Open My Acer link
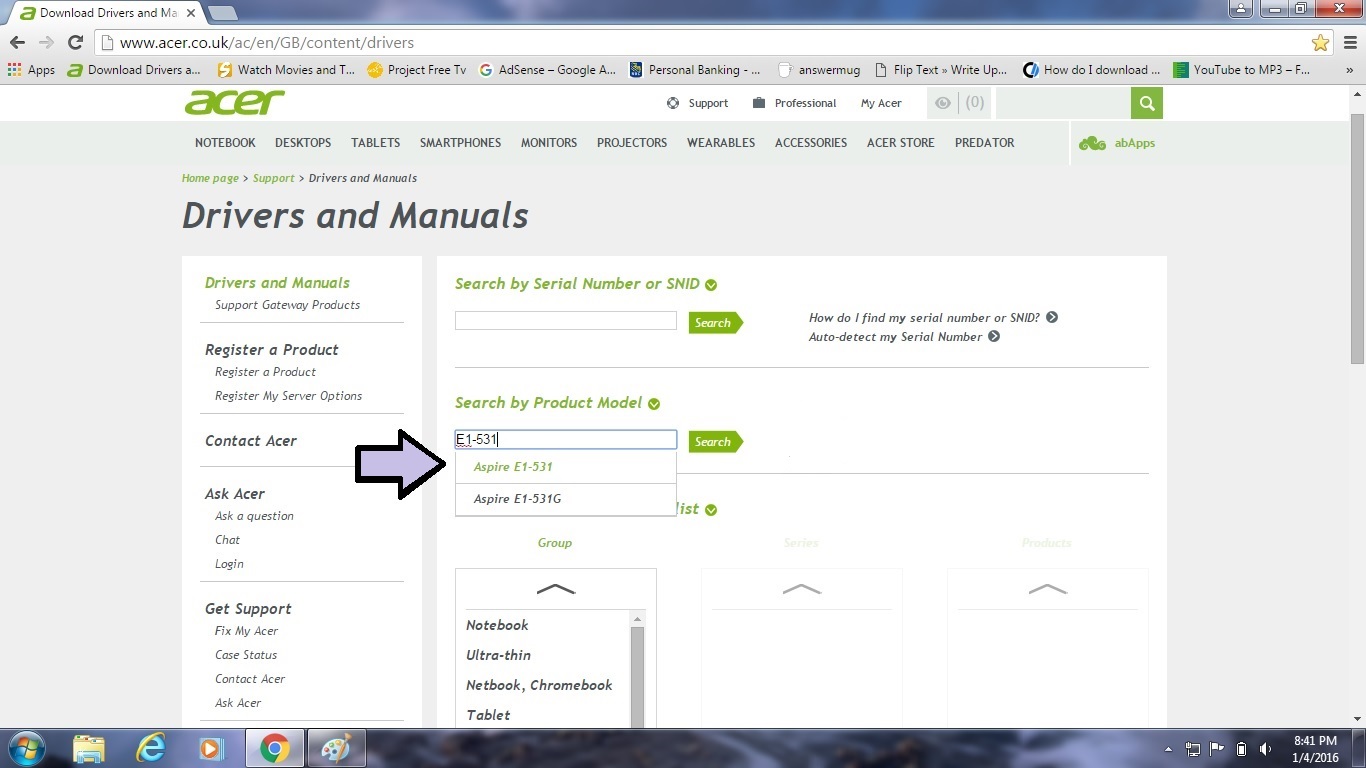This screenshot has height=768, width=1366. [x=881, y=103]
